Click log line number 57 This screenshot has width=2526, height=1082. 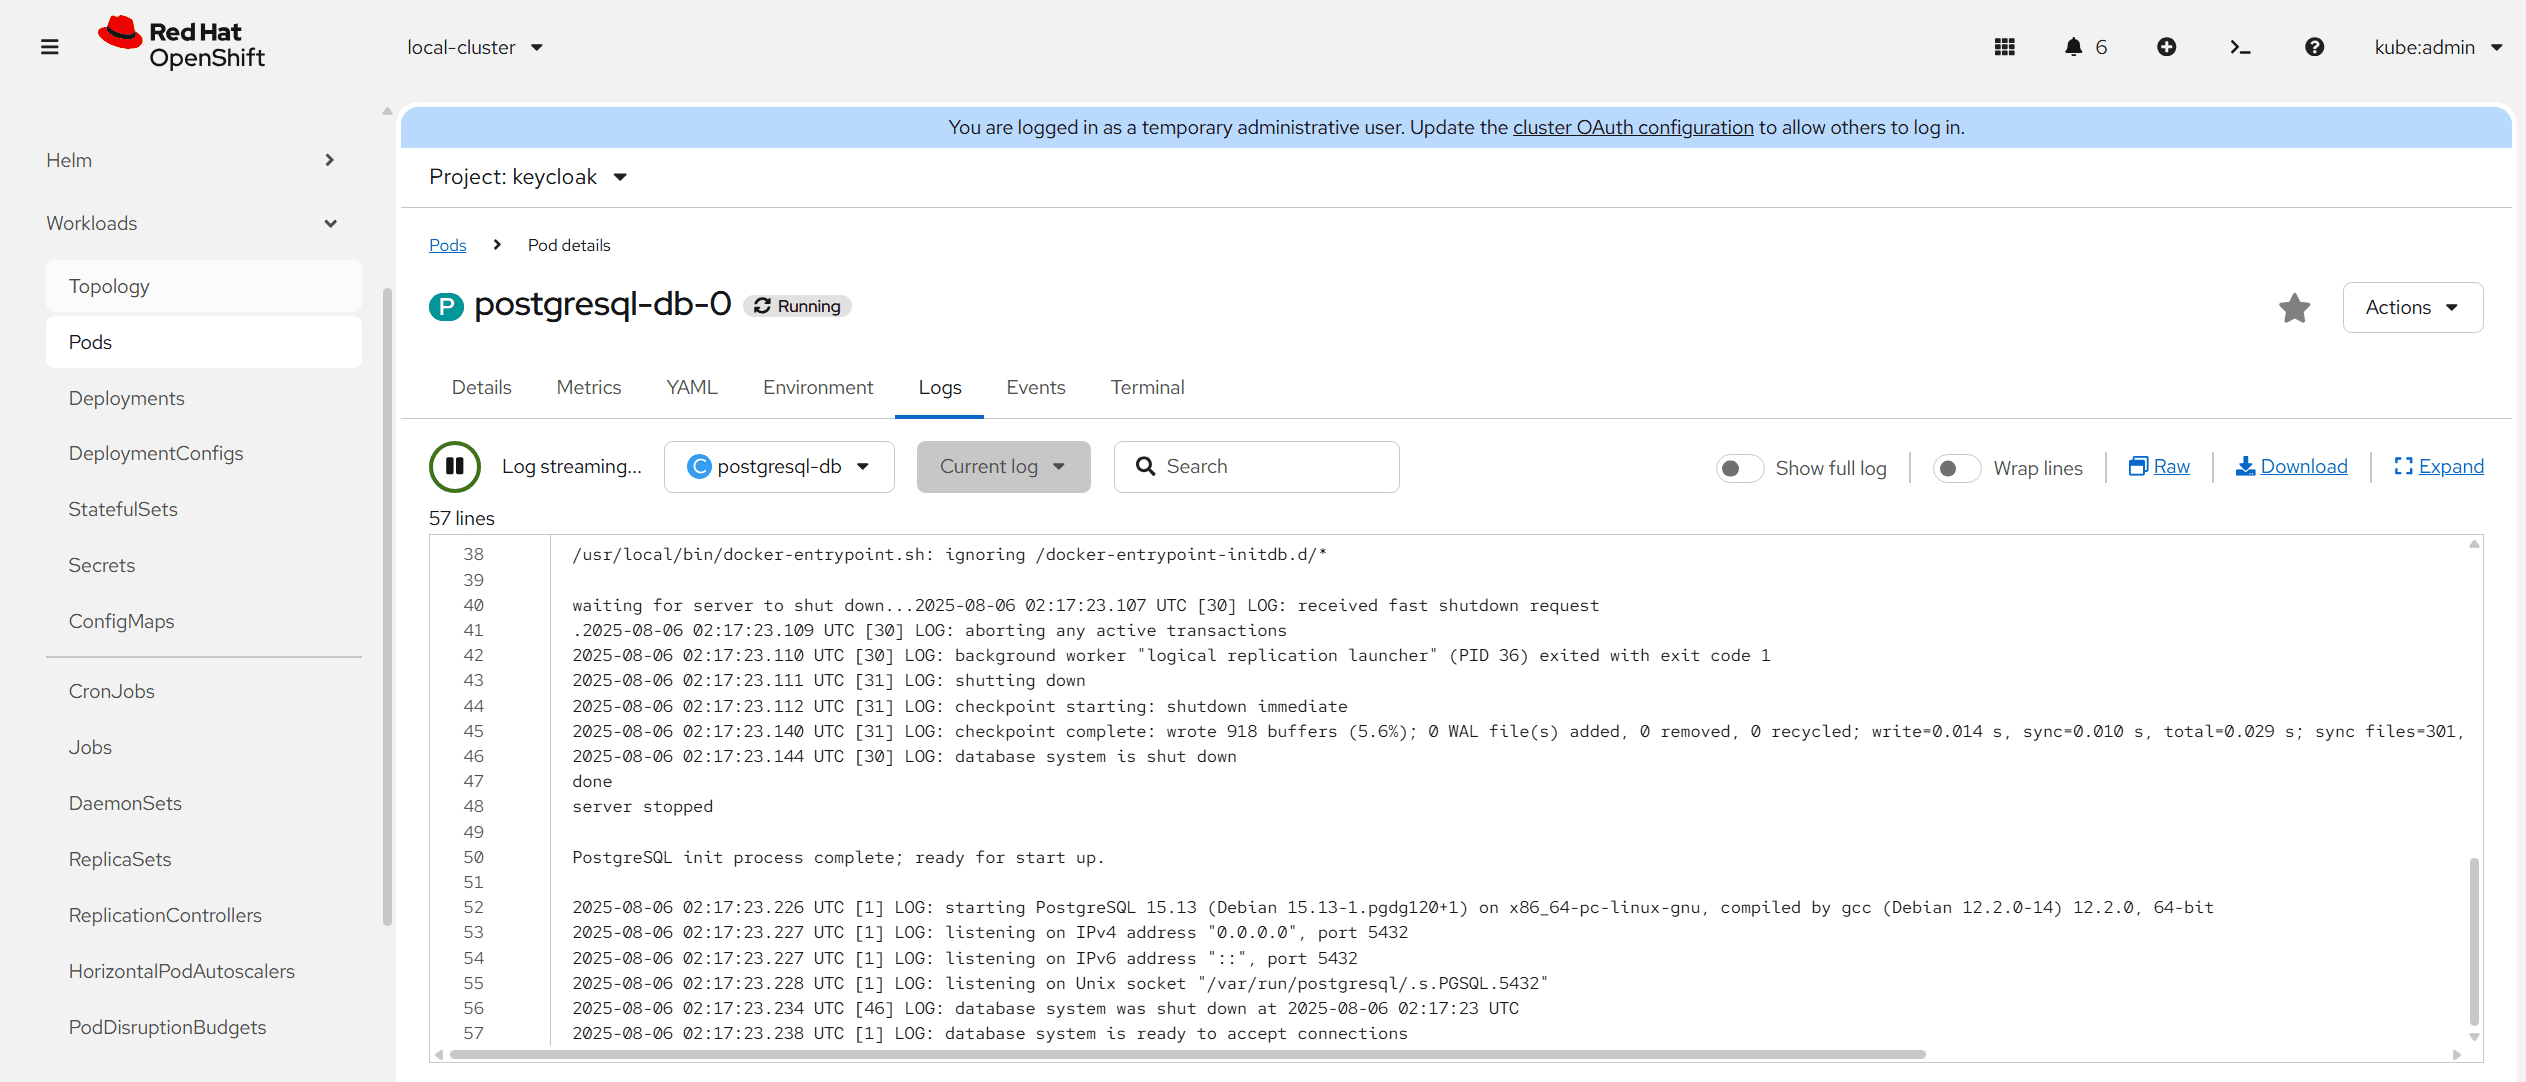[473, 1033]
